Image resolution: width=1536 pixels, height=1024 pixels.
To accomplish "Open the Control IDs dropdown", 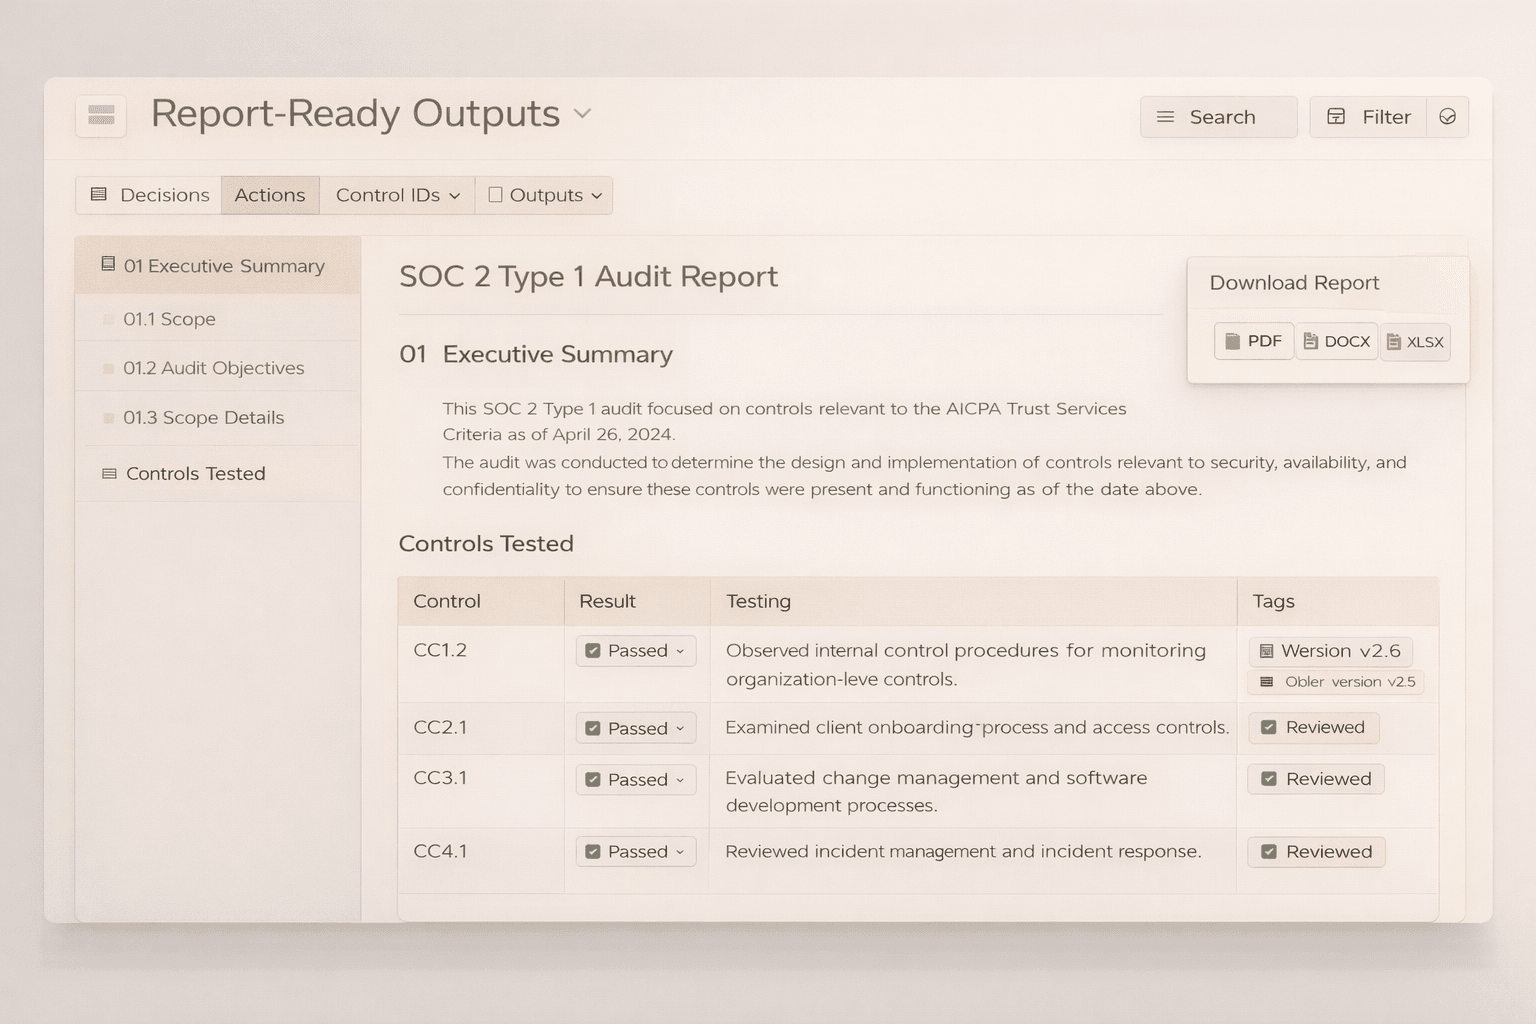I will 396,195.
